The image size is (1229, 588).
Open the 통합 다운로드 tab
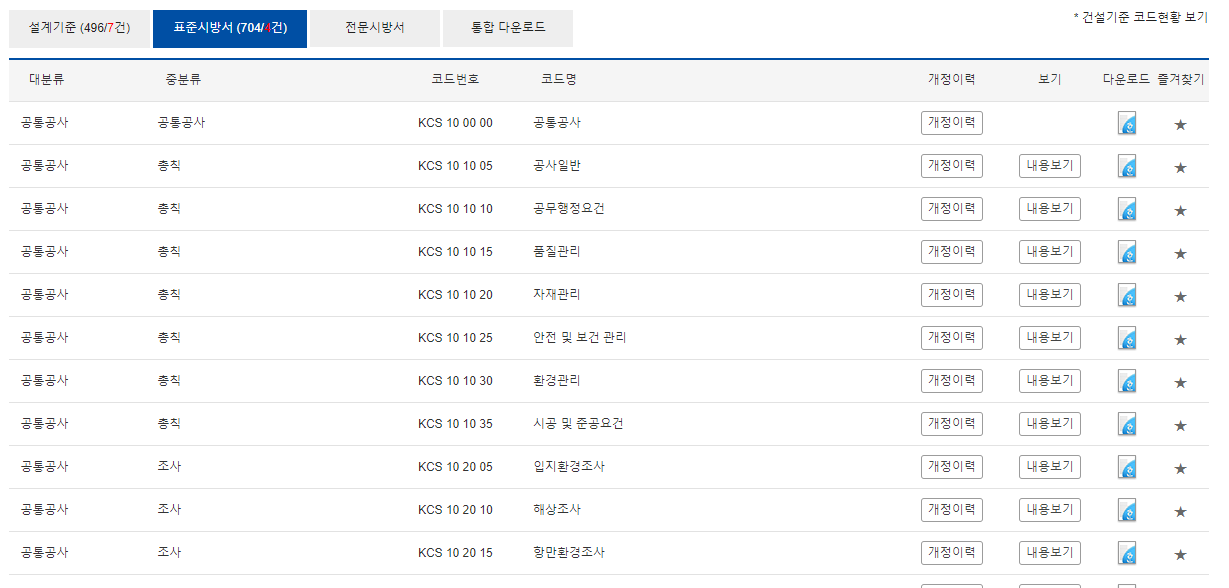(508, 28)
